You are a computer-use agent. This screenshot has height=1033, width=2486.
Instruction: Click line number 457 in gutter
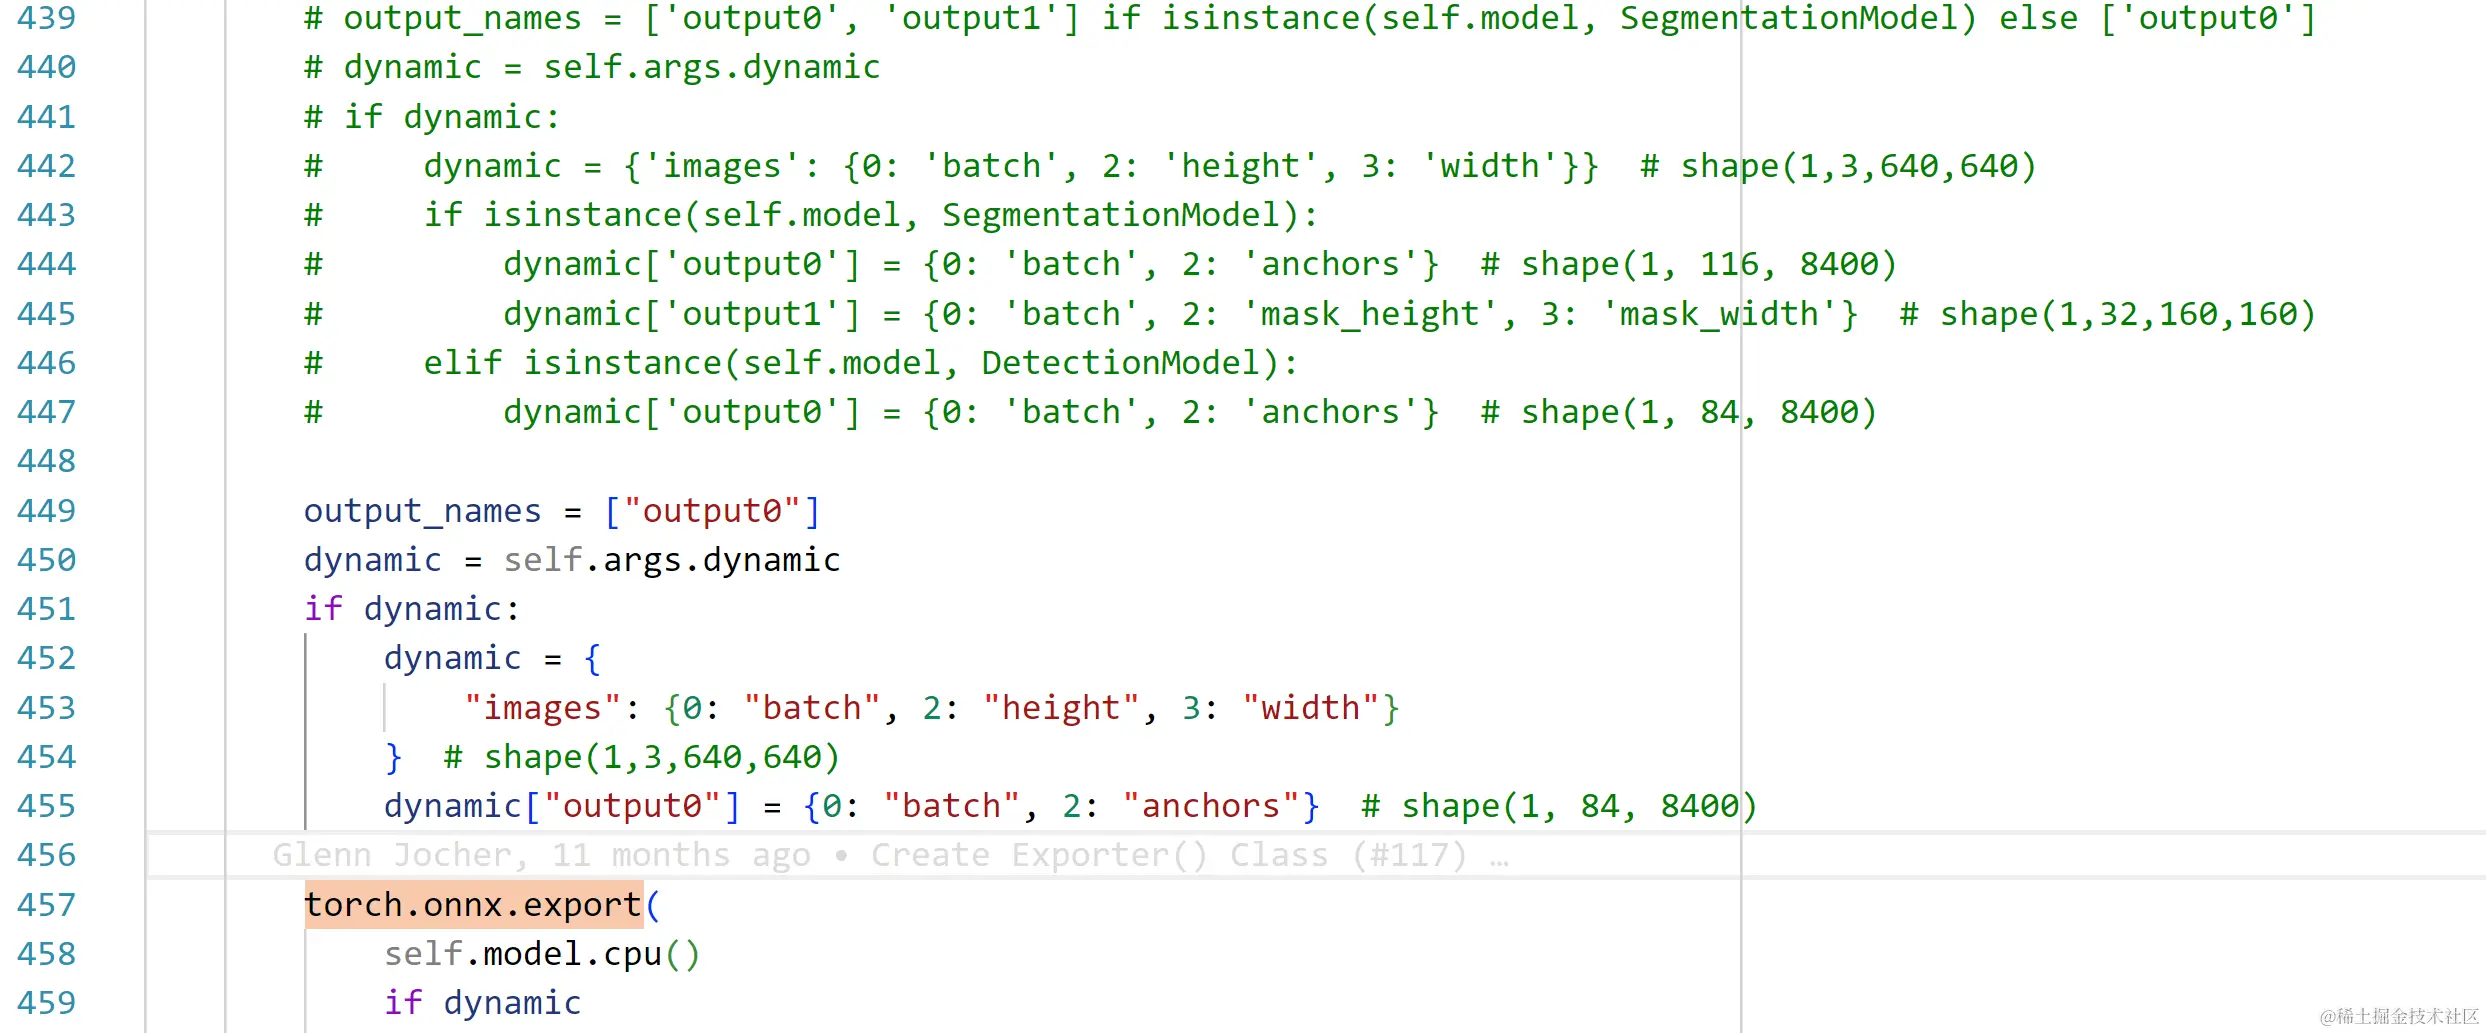tap(46, 905)
